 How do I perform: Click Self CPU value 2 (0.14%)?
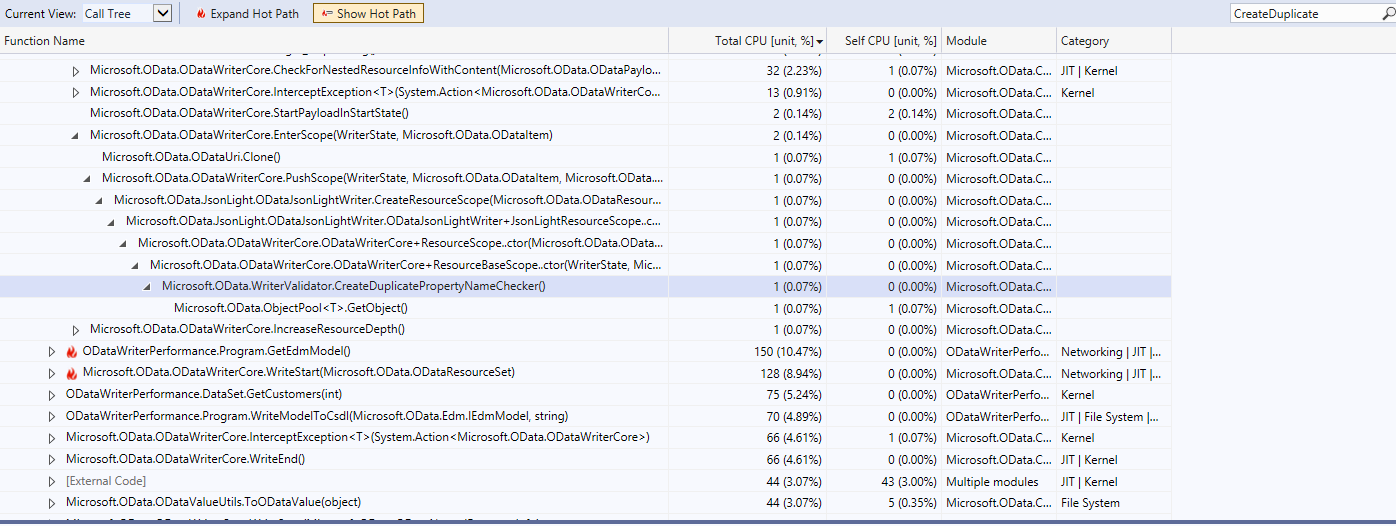(x=914, y=114)
